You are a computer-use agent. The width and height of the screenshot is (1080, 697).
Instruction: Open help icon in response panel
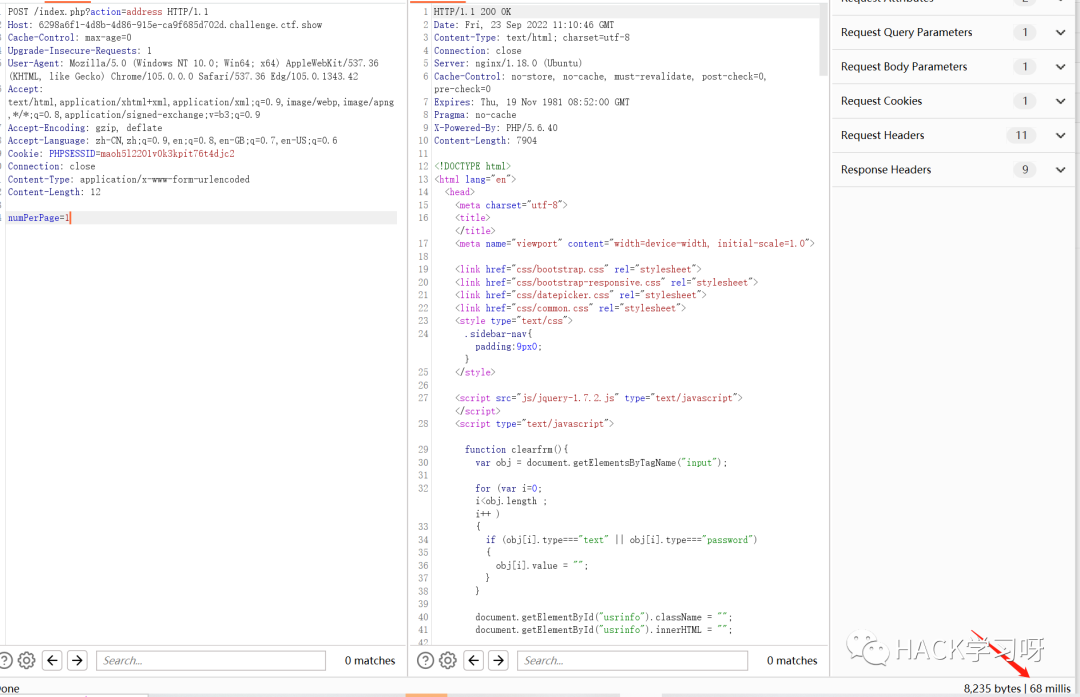[x=426, y=660]
